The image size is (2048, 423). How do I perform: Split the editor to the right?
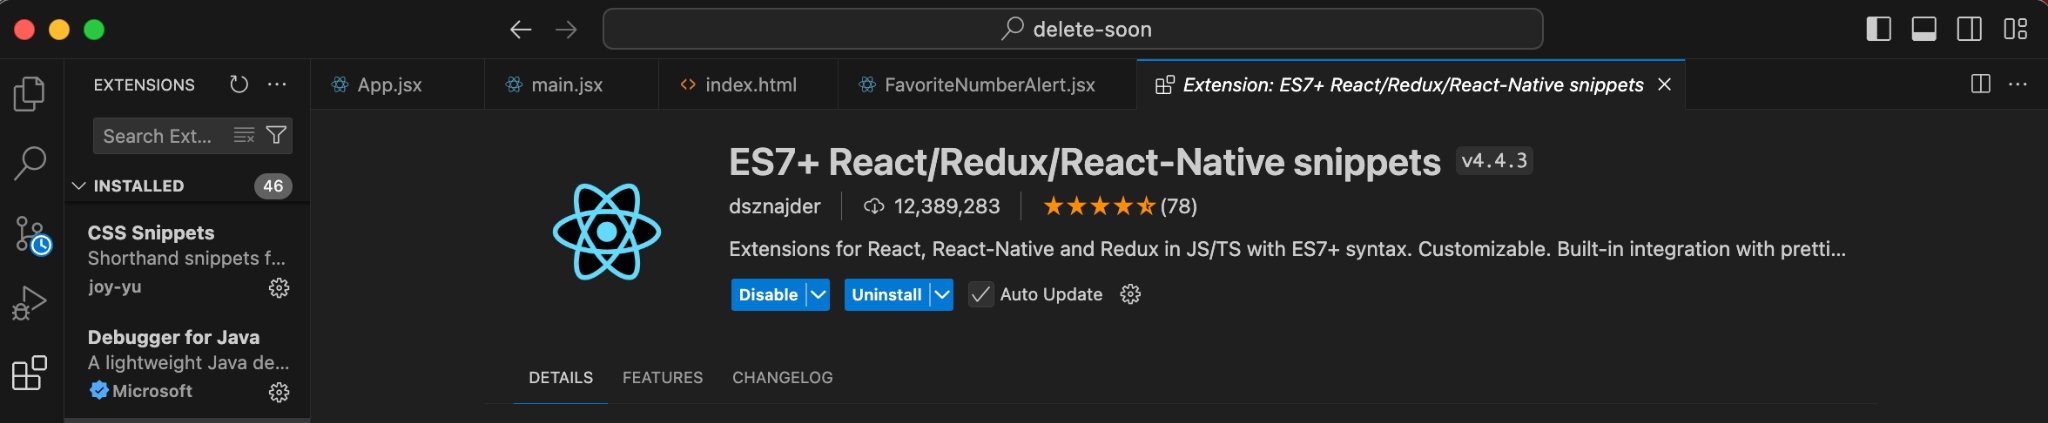tap(1980, 84)
